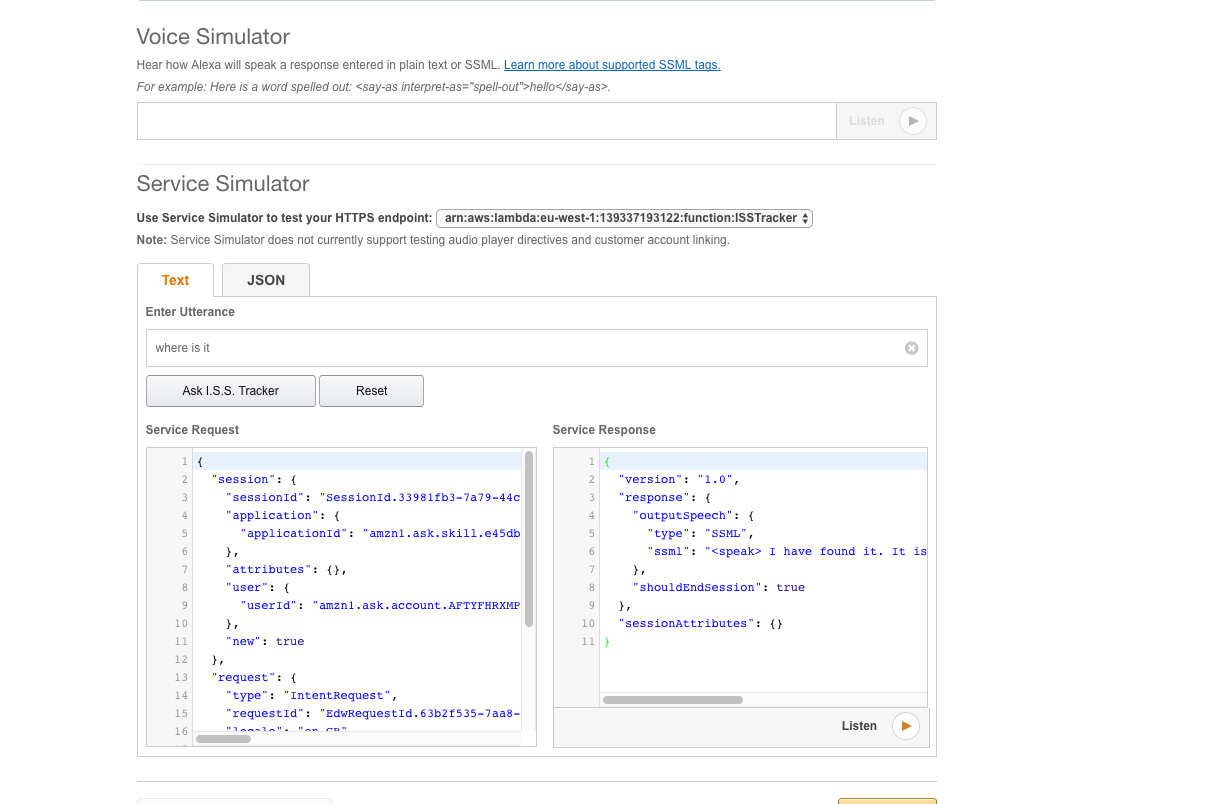The width and height of the screenshot is (1205, 804).
Task: Clear the utterance with the X icon
Action: 911,348
